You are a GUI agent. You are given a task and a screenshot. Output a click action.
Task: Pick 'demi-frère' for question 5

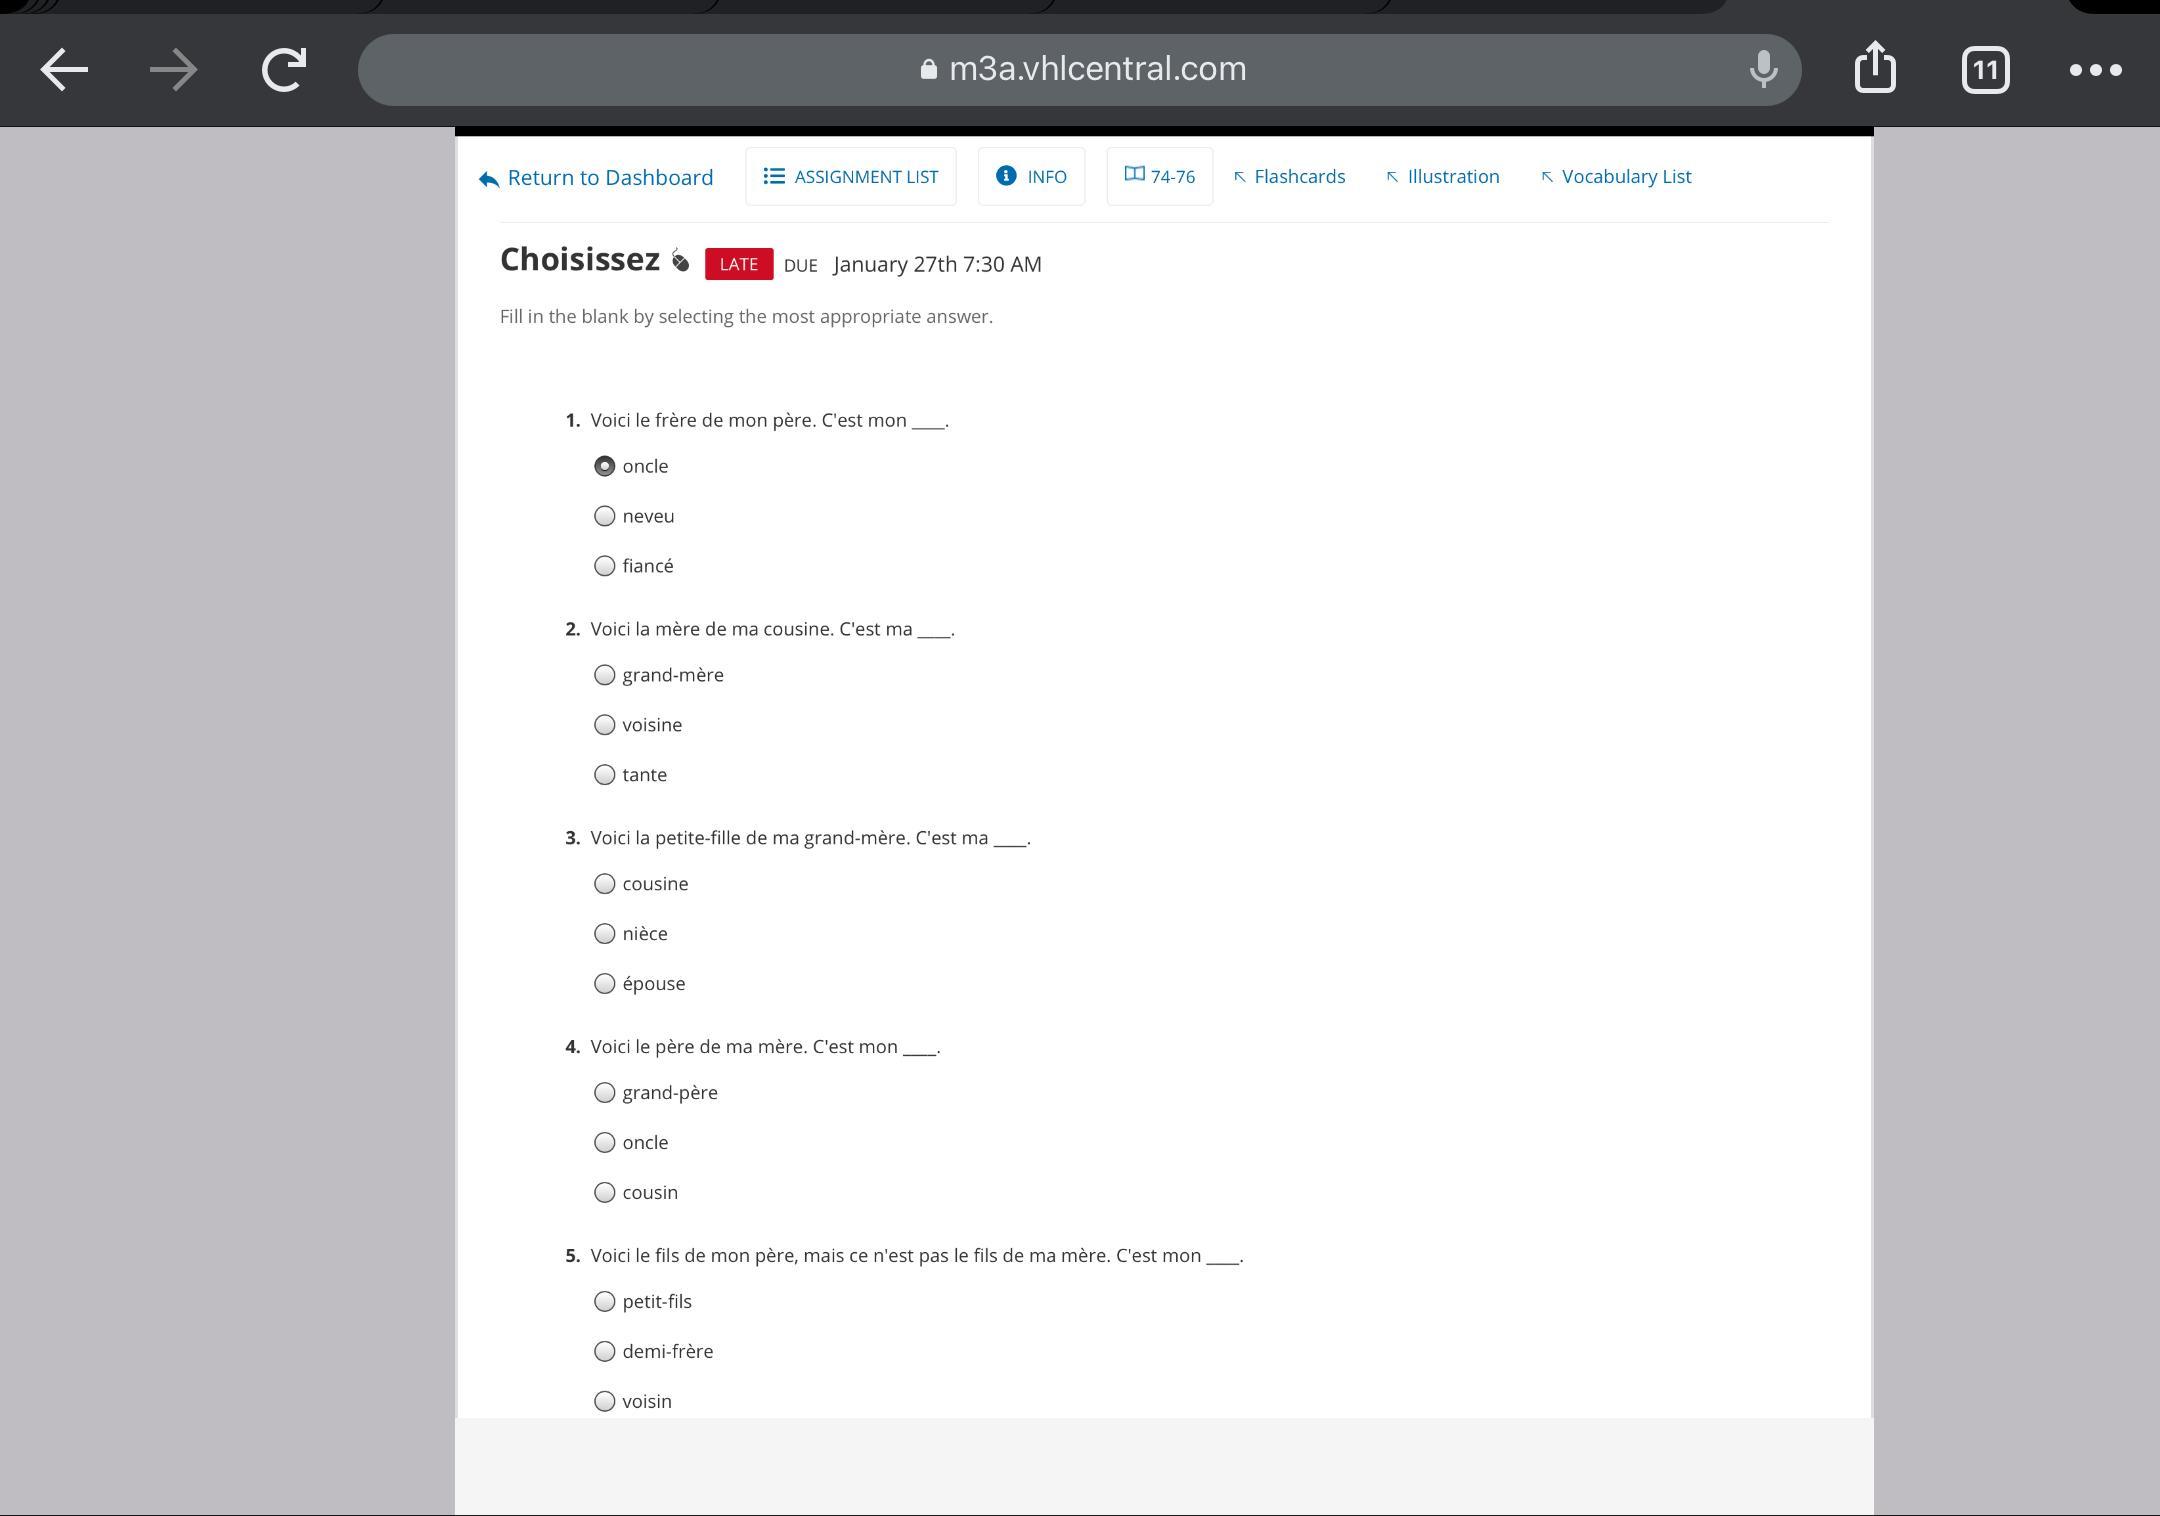tap(604, 1352)
